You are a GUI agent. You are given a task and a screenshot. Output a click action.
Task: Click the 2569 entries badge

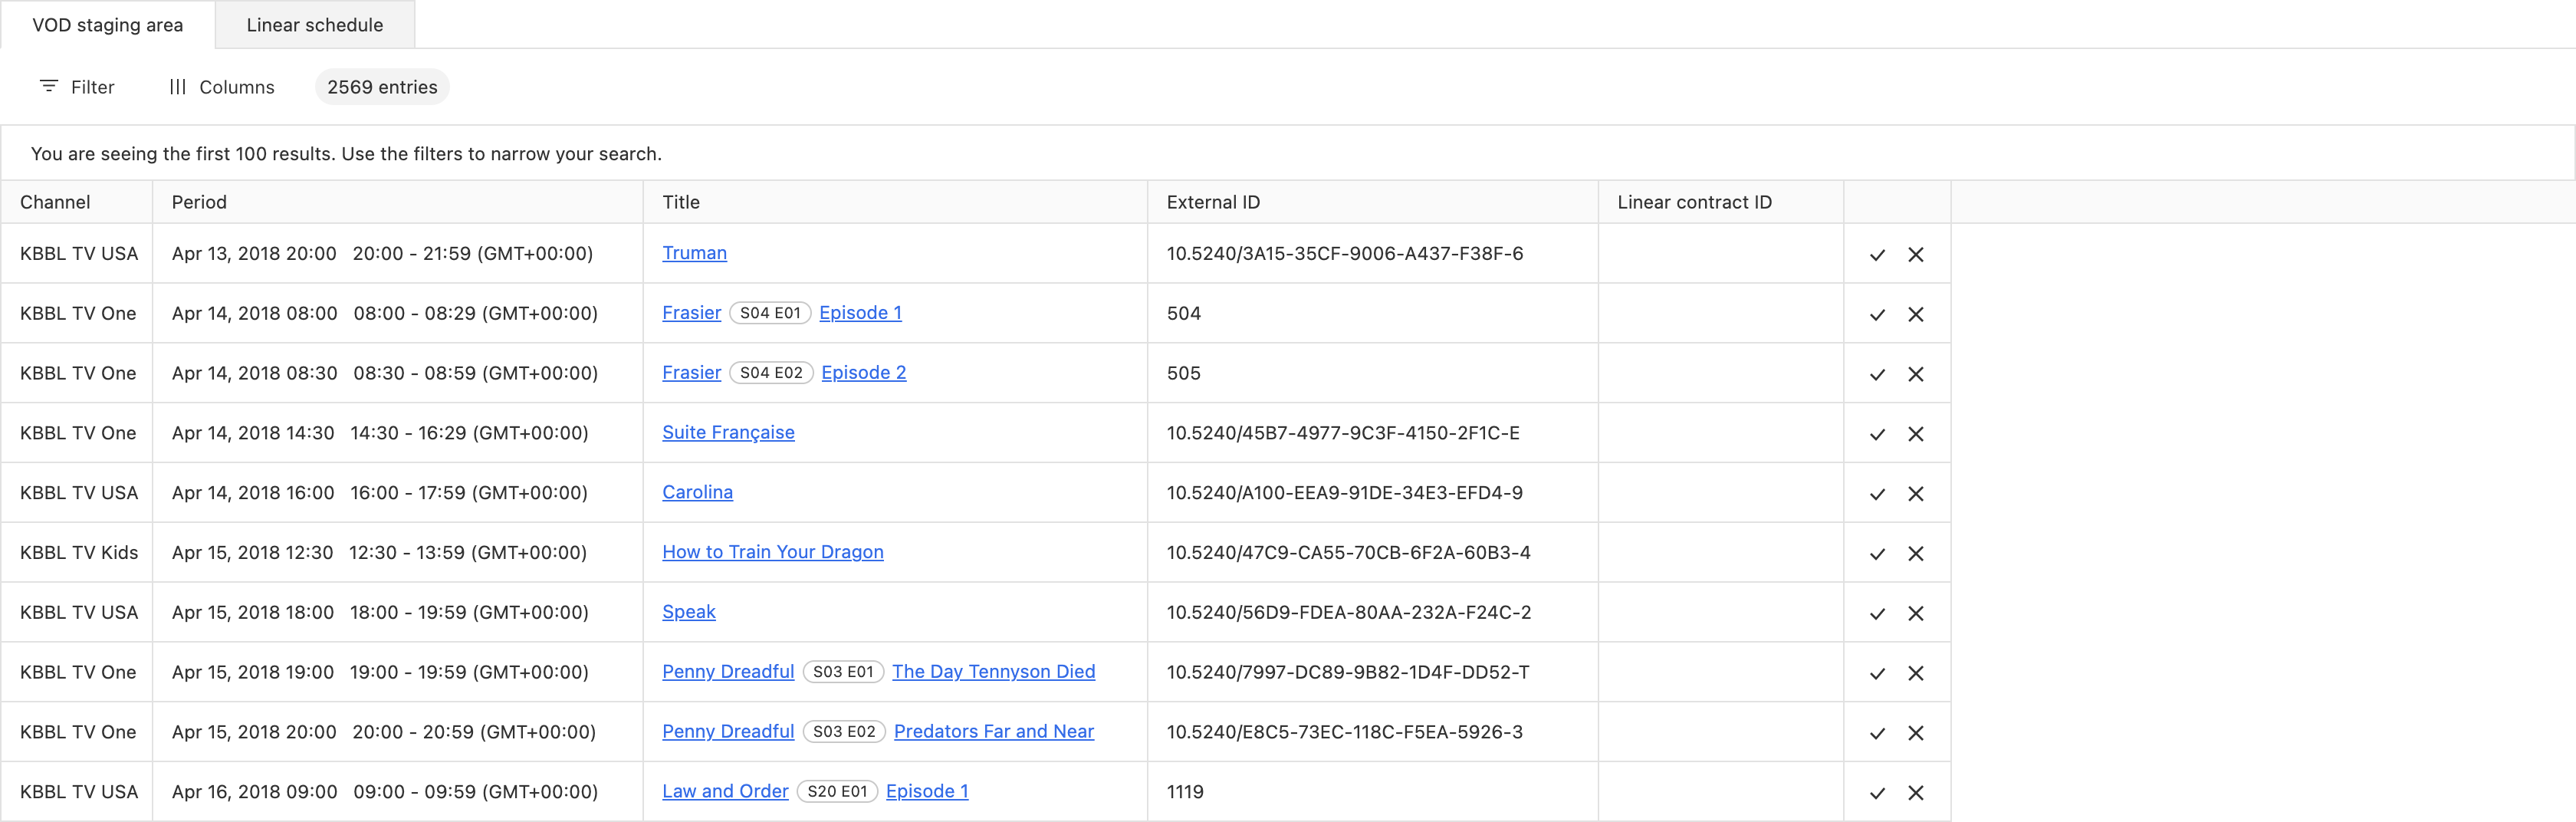pyautogui.click(x=382, y=87)
